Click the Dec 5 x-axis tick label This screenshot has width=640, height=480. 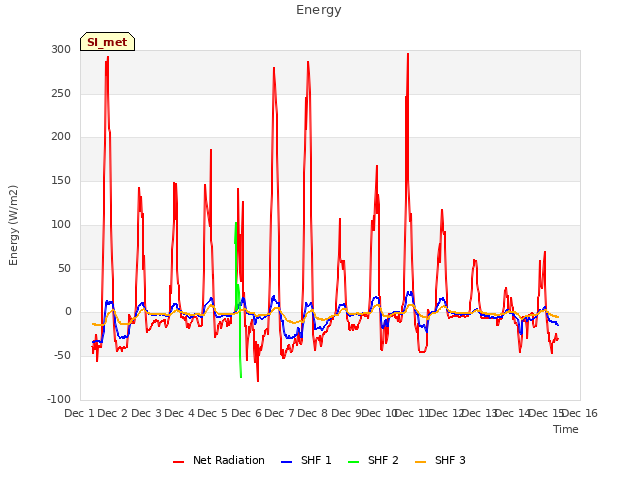coord(213,413)
